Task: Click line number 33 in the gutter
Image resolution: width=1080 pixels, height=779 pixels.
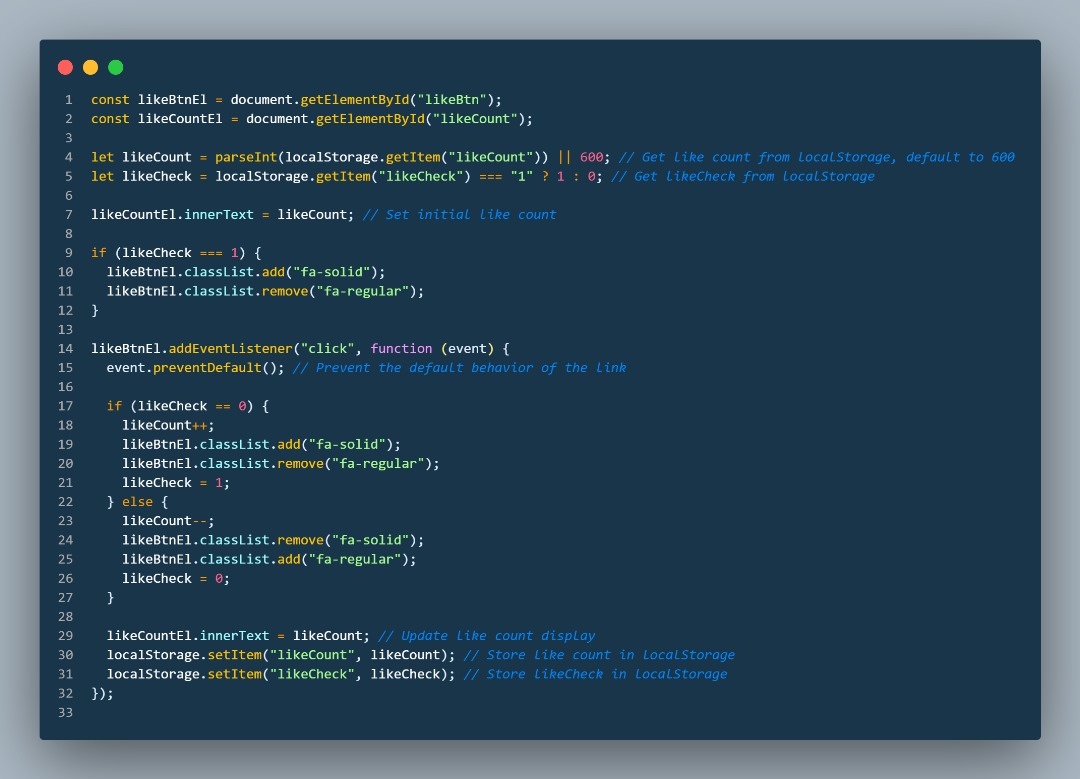Action: click(x=65, y=712)
